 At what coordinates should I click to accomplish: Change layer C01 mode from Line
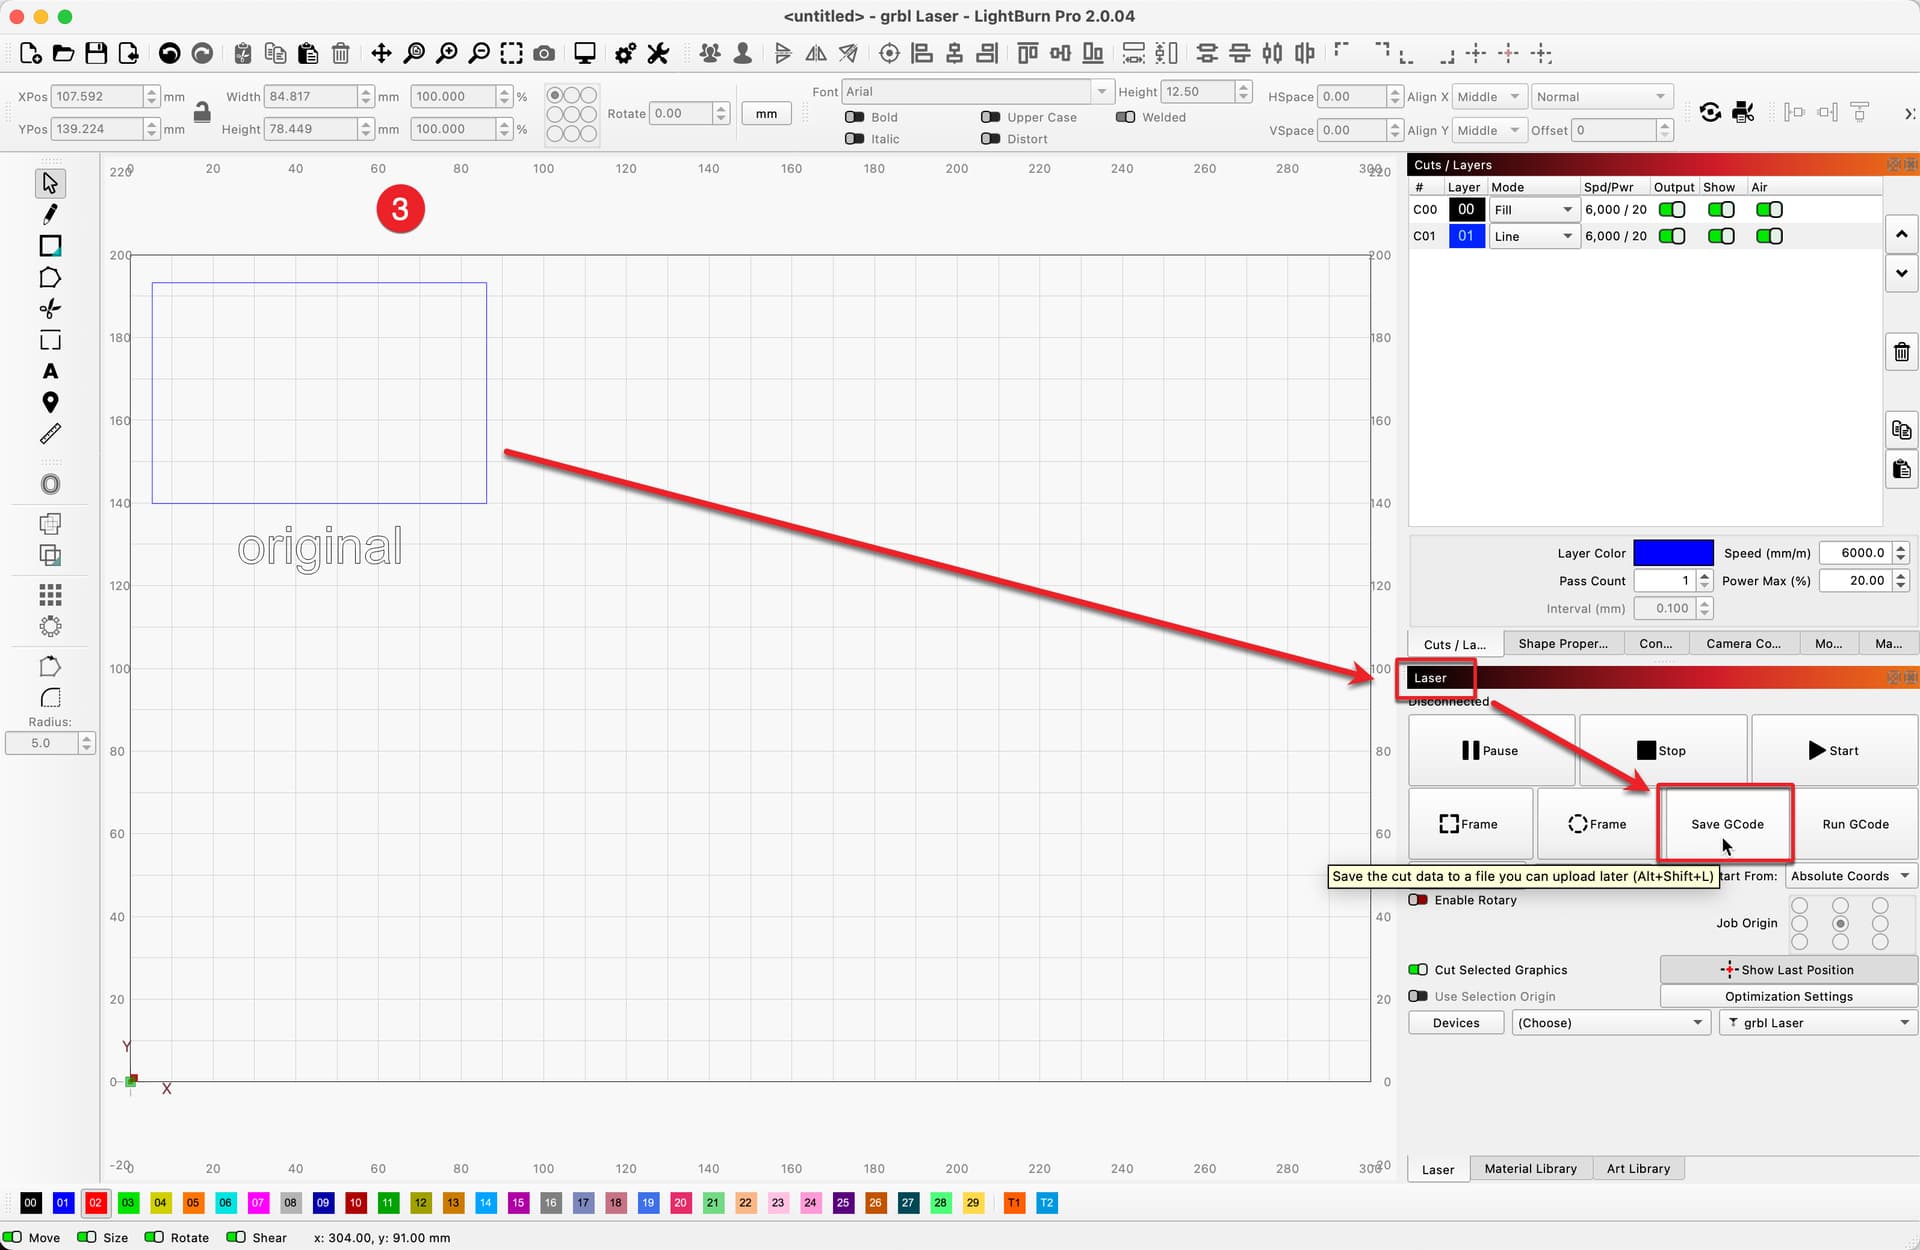[1534, 236]
